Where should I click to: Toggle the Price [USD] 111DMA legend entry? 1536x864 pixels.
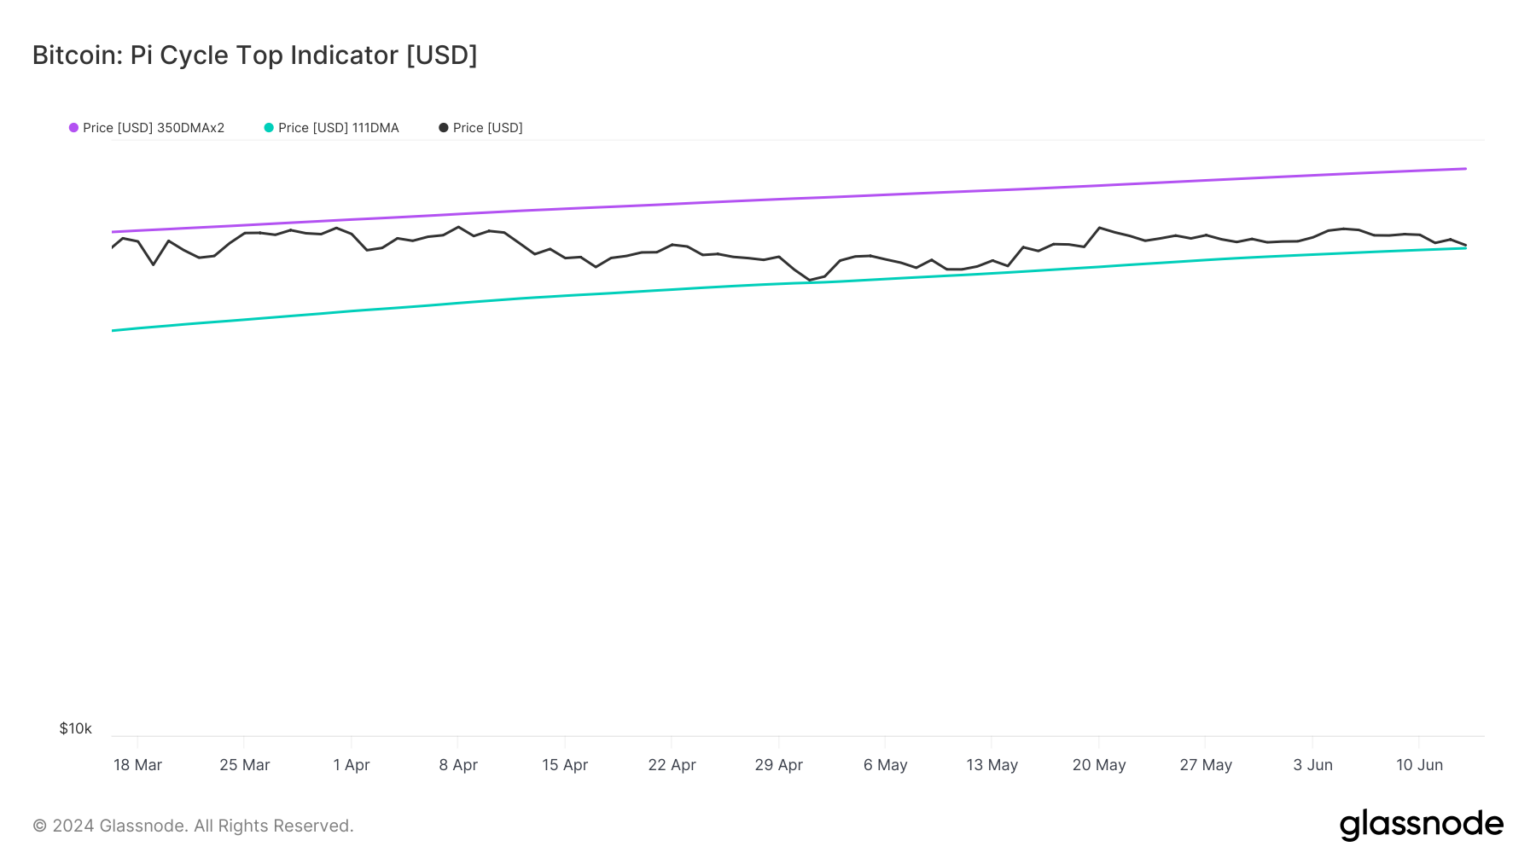(x=338, y=128)
